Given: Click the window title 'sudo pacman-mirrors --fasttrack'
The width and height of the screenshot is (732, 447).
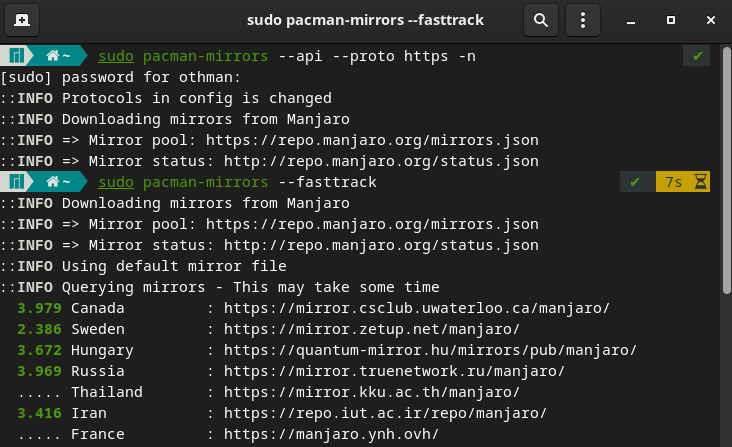Looking at the screenshot, I should 366,20.
